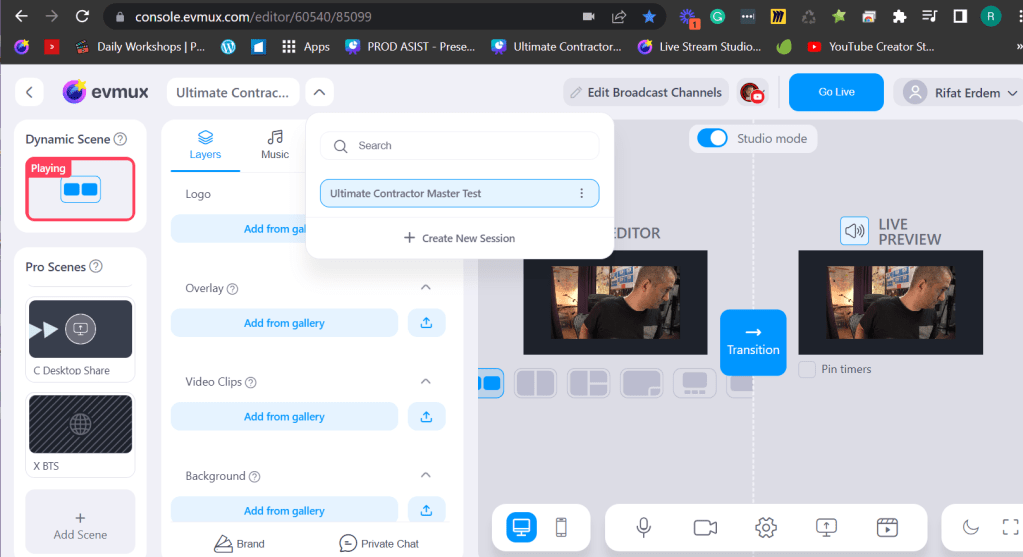The height and width of the screenshot is (557, 1023).
Task: Open Grammarly extension icon
Action: click(x=718, y=17)
